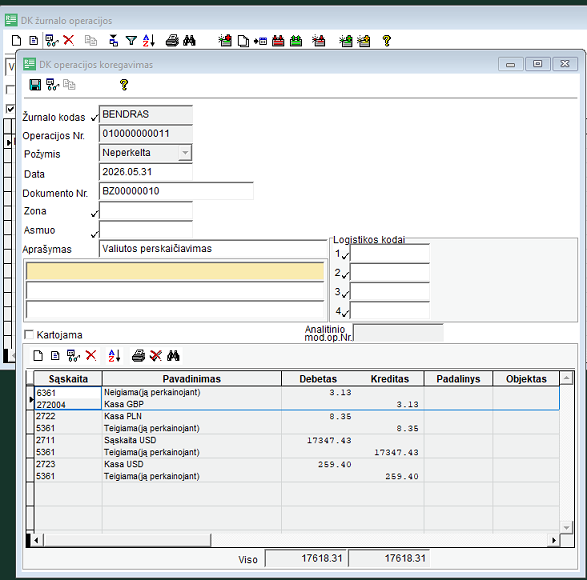Viewport: 587px width, 580px height.
Task: Click the green double-arrow batch icon in journal toolbar
Action: [296, 40]
